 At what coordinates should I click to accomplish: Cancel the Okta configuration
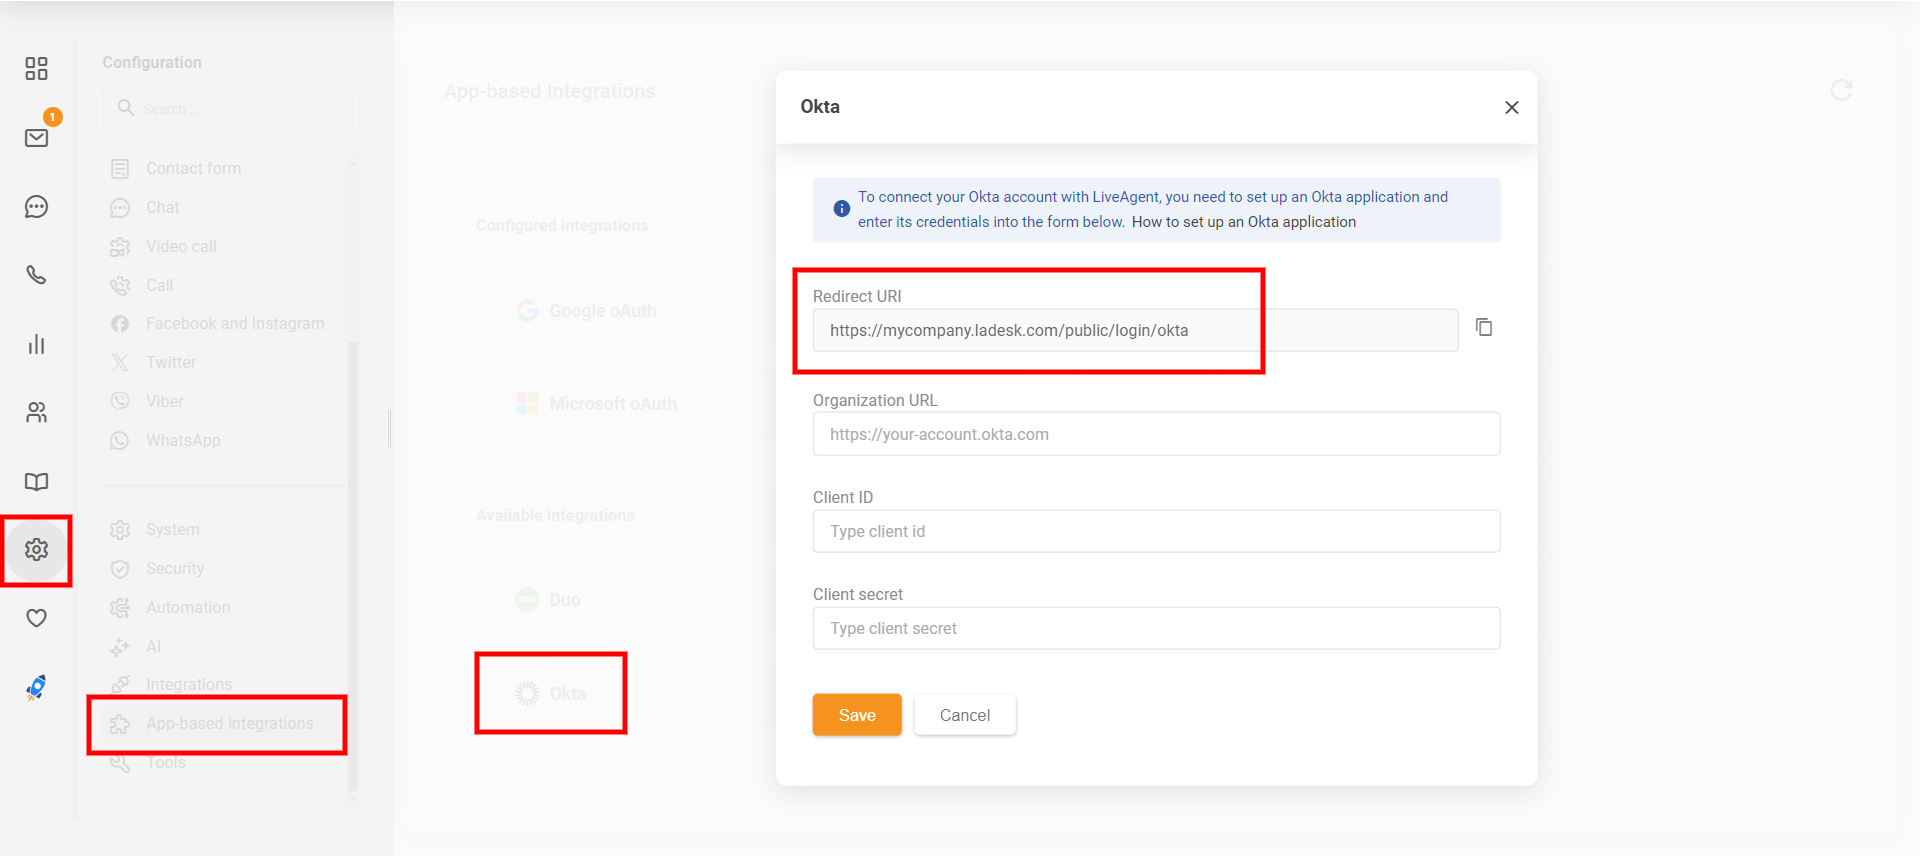click(x=964, y=715)
